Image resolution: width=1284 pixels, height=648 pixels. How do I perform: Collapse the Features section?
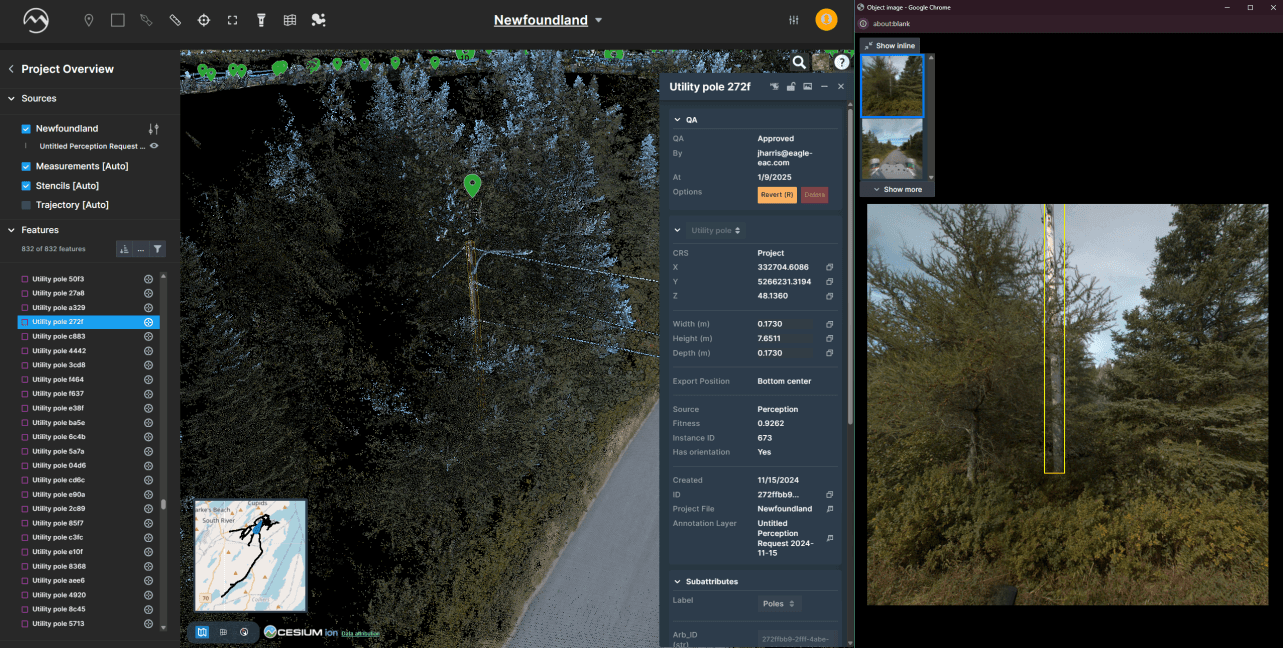point(11,230)
